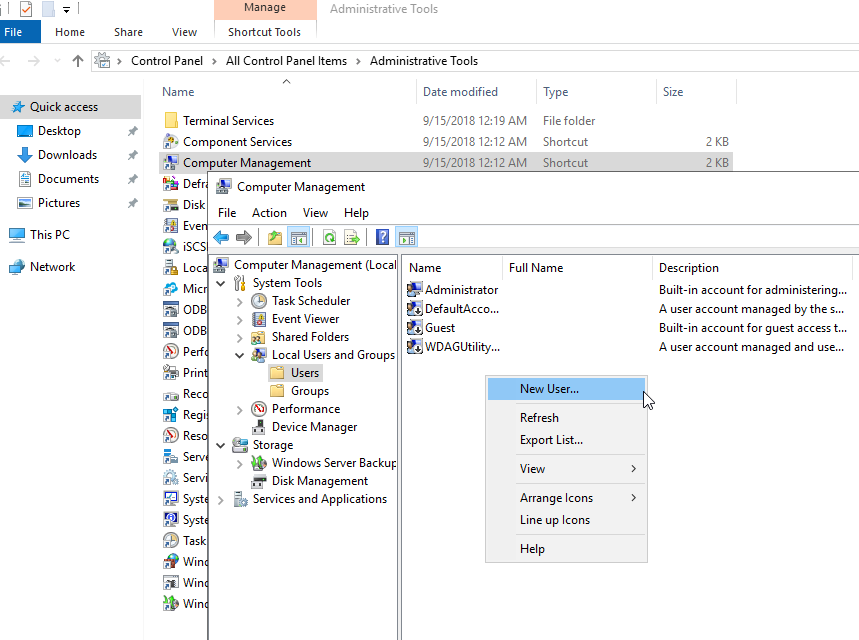This screenshot has height=640, width=859.
Task: Click the Component Services shortcut icon
Action: click(x=171, y=142)
